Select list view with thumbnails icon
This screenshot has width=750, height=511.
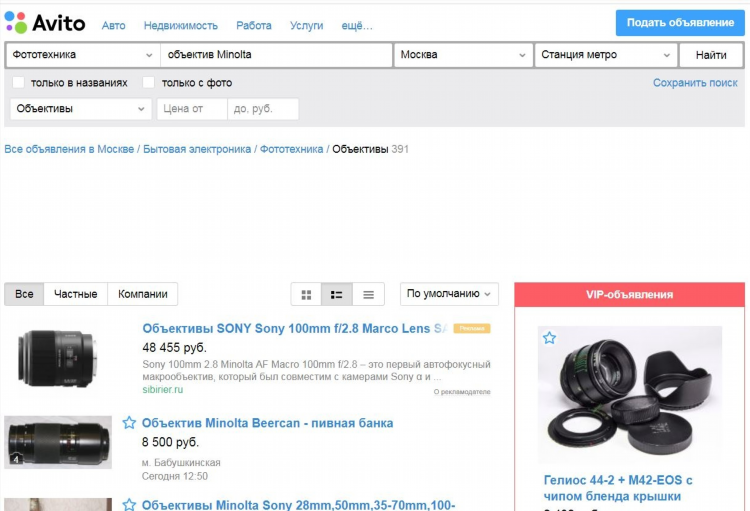[337, 294]
